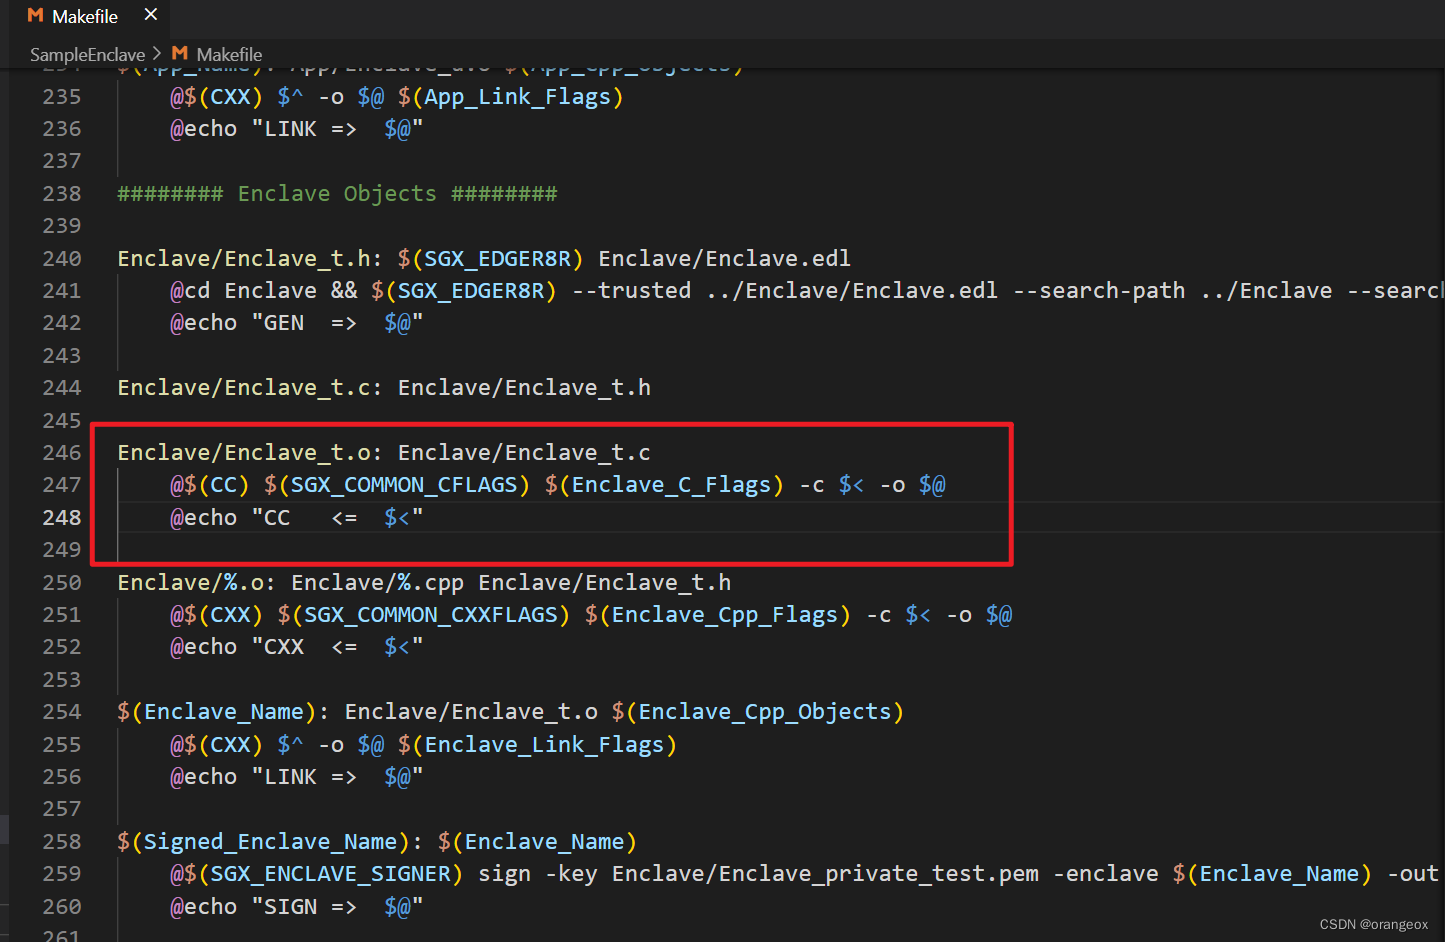Viewport: 1445px width, 942px height.
Task: Click 'App_Link_Flags' on line 235
Action: pyautogui.click(x=517, y=97)
